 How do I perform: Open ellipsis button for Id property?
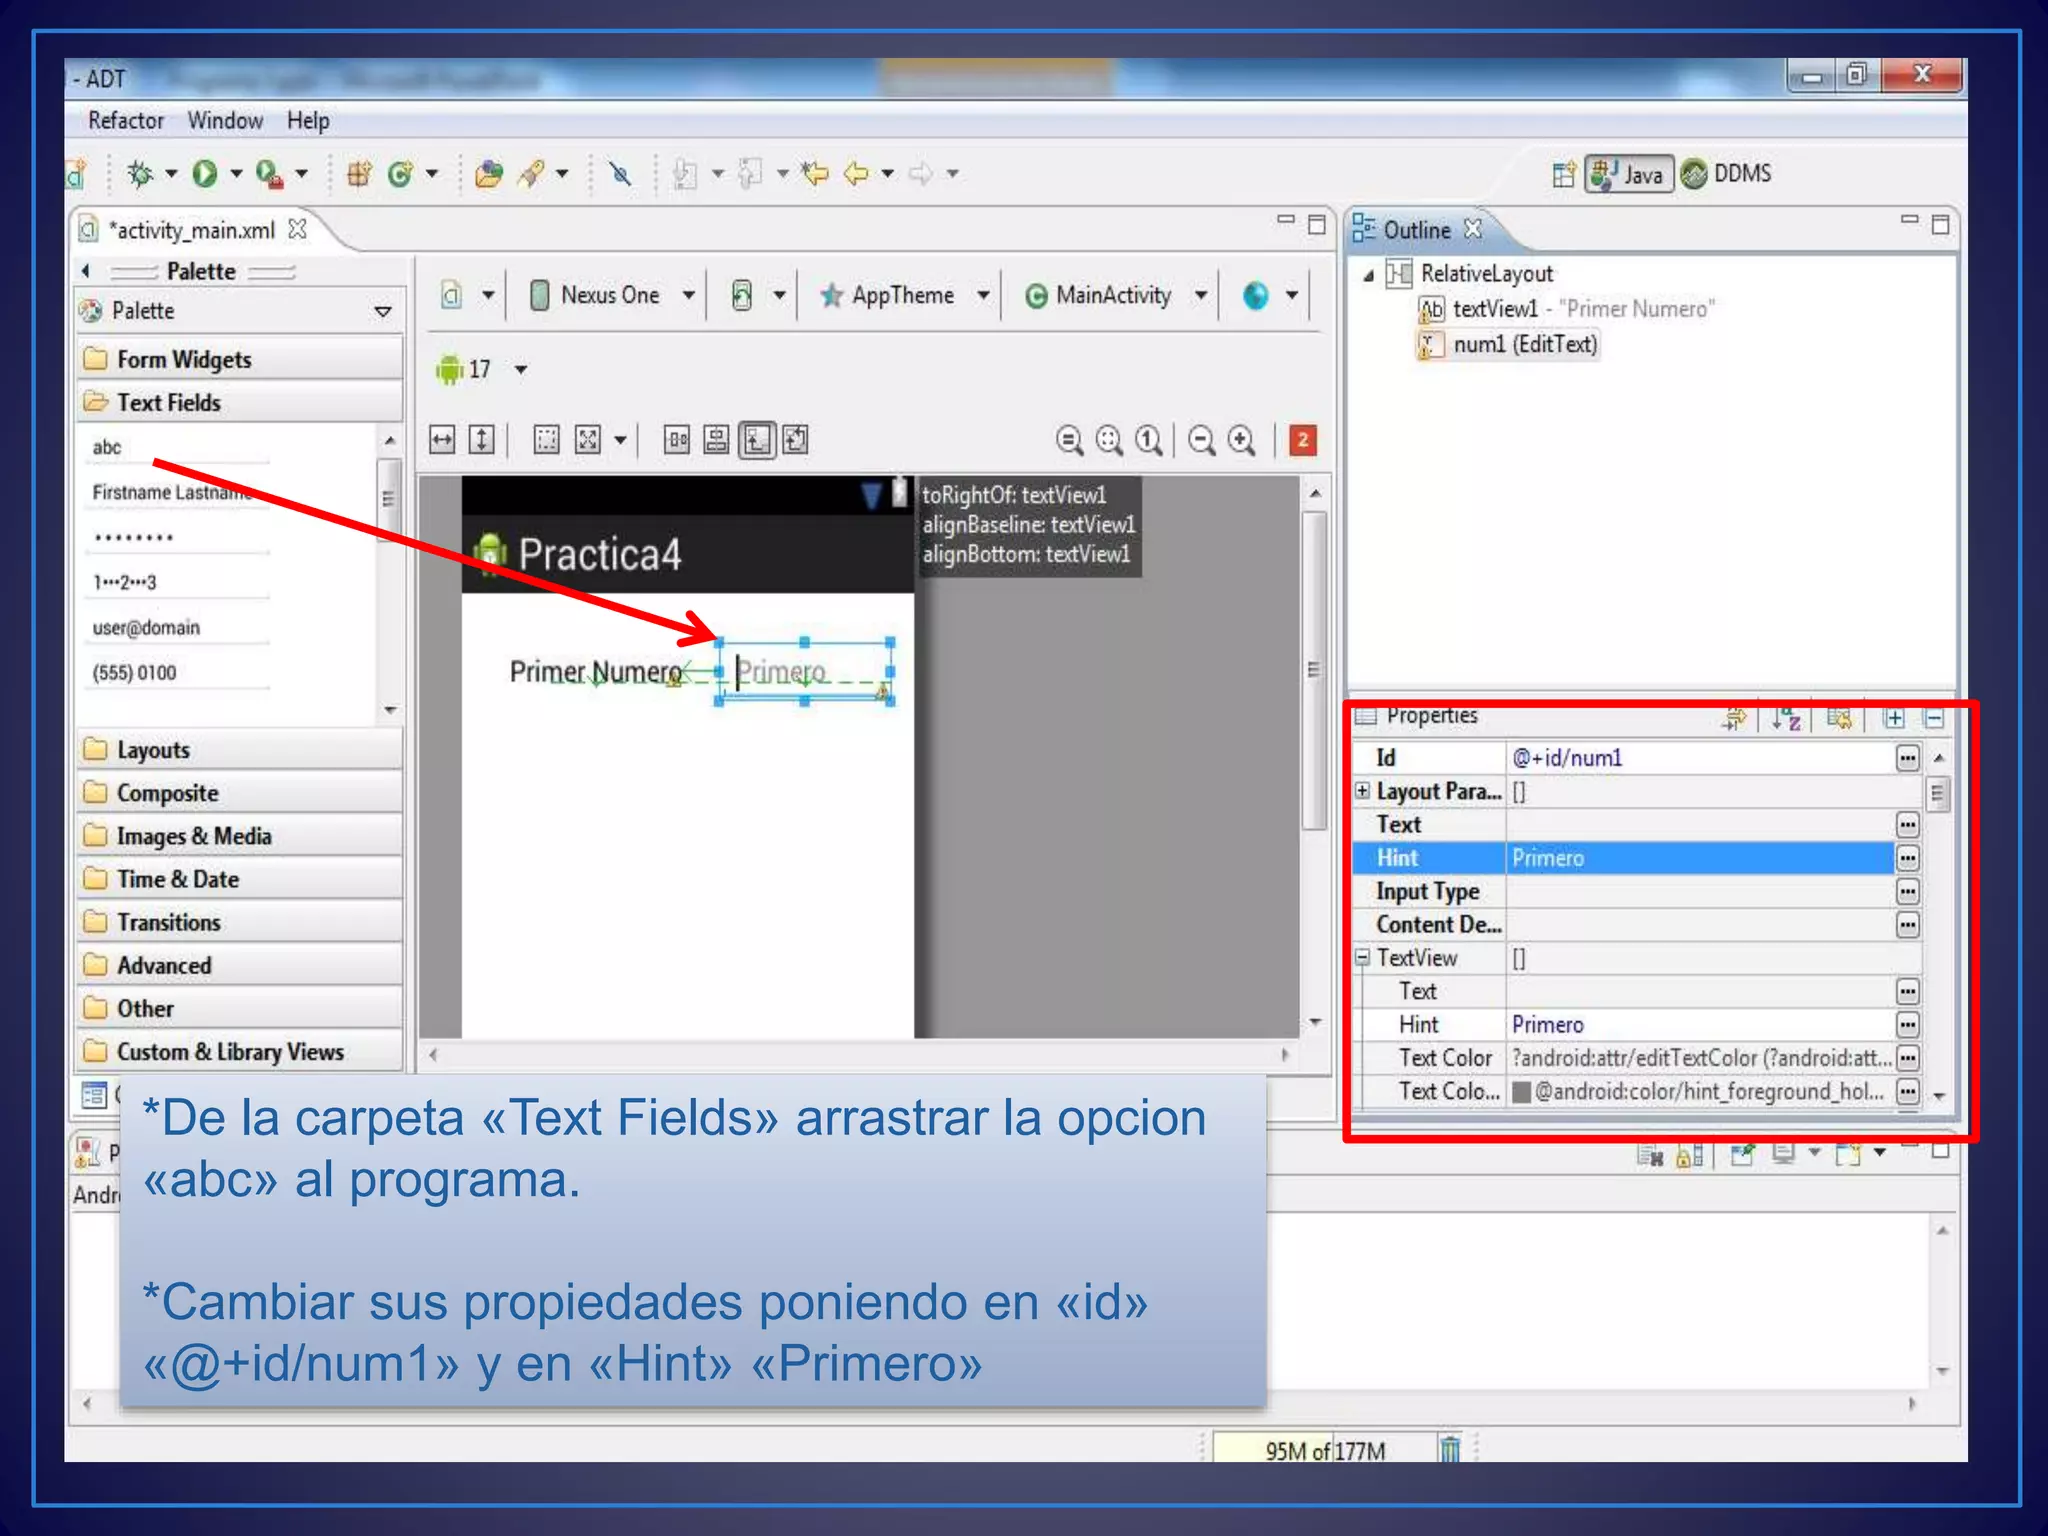tap(1907, 758)
